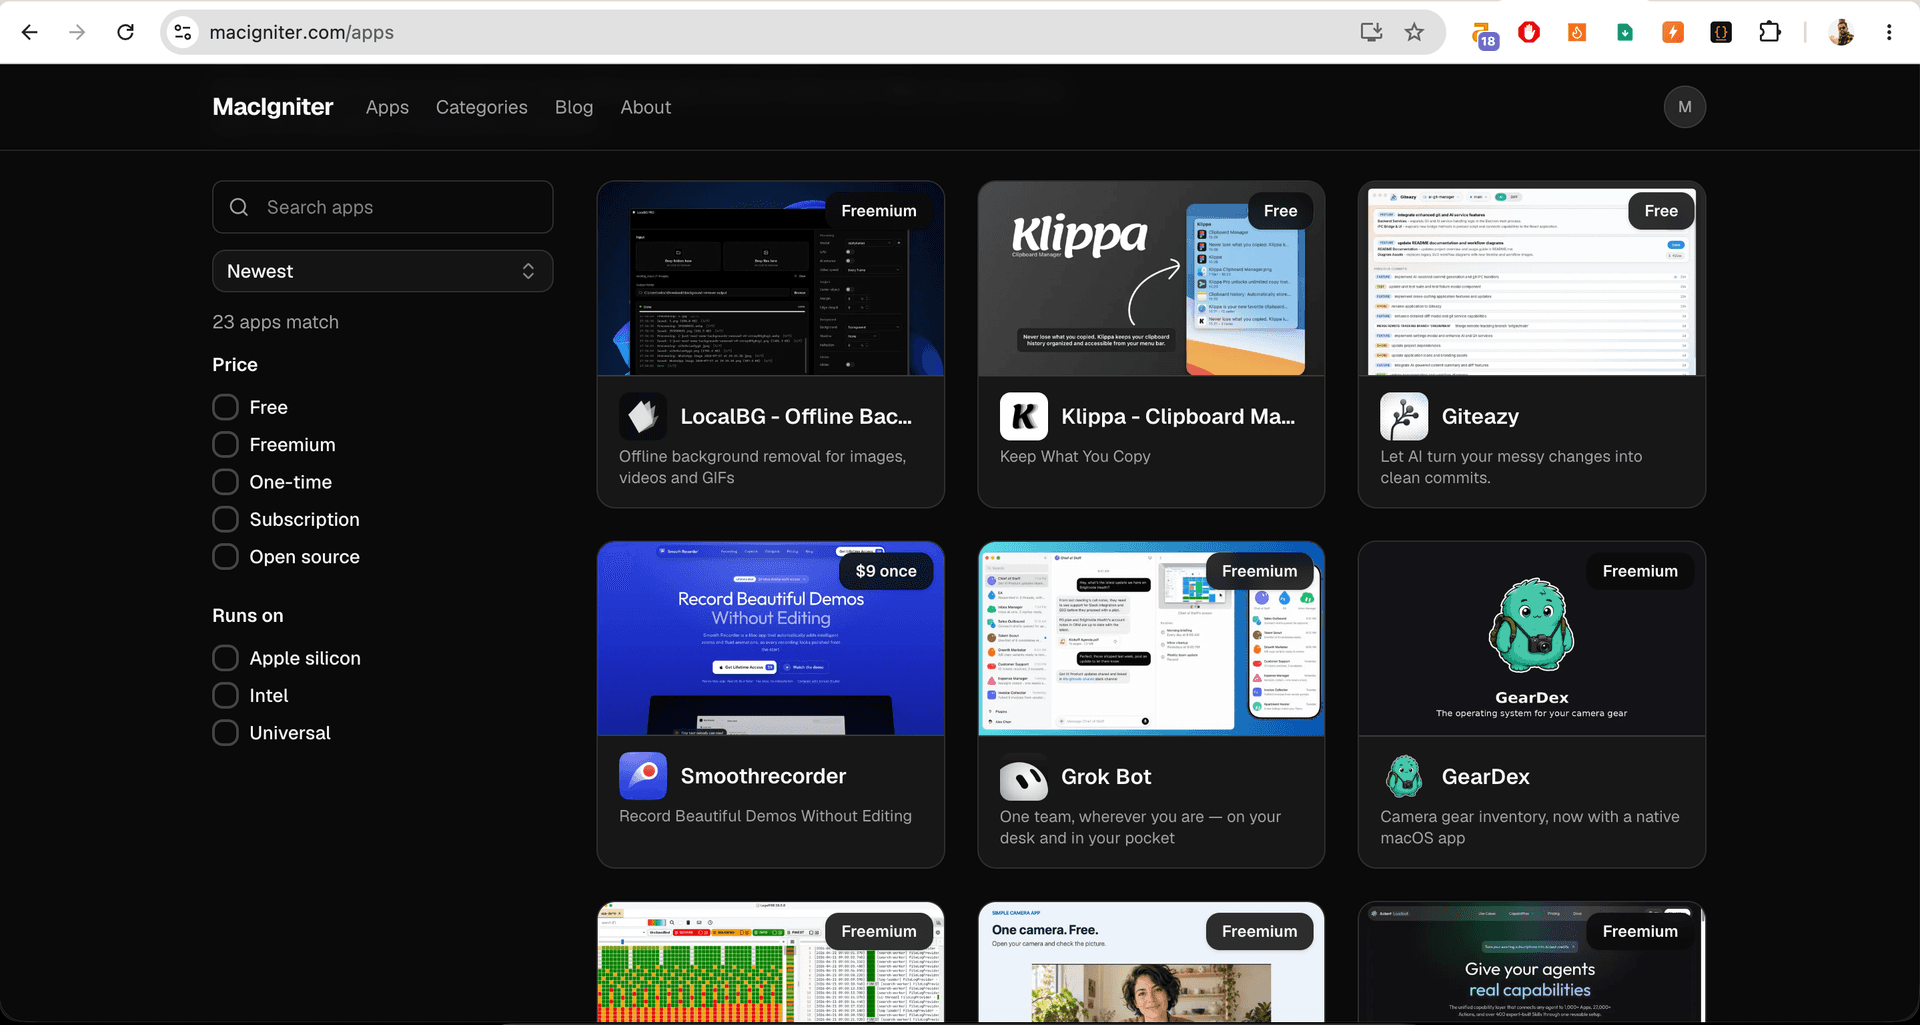Image resolution: width=1920 pixels, height=1025 pixels.
Task: Open the Klippa screenshot thumbnail
Action: [1151, 279]
